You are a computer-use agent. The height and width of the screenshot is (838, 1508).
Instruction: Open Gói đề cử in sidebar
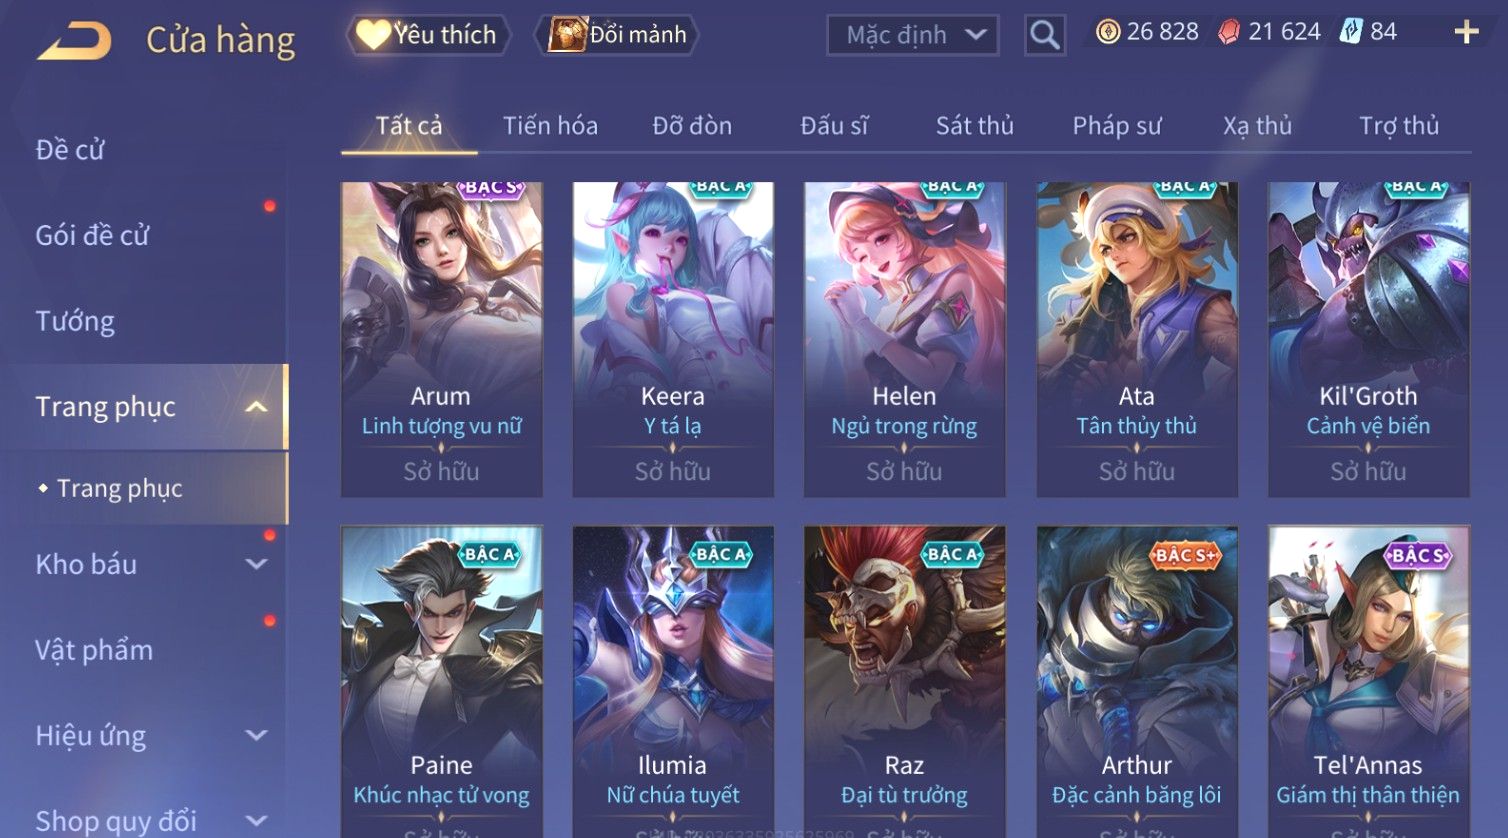(92, 235)
